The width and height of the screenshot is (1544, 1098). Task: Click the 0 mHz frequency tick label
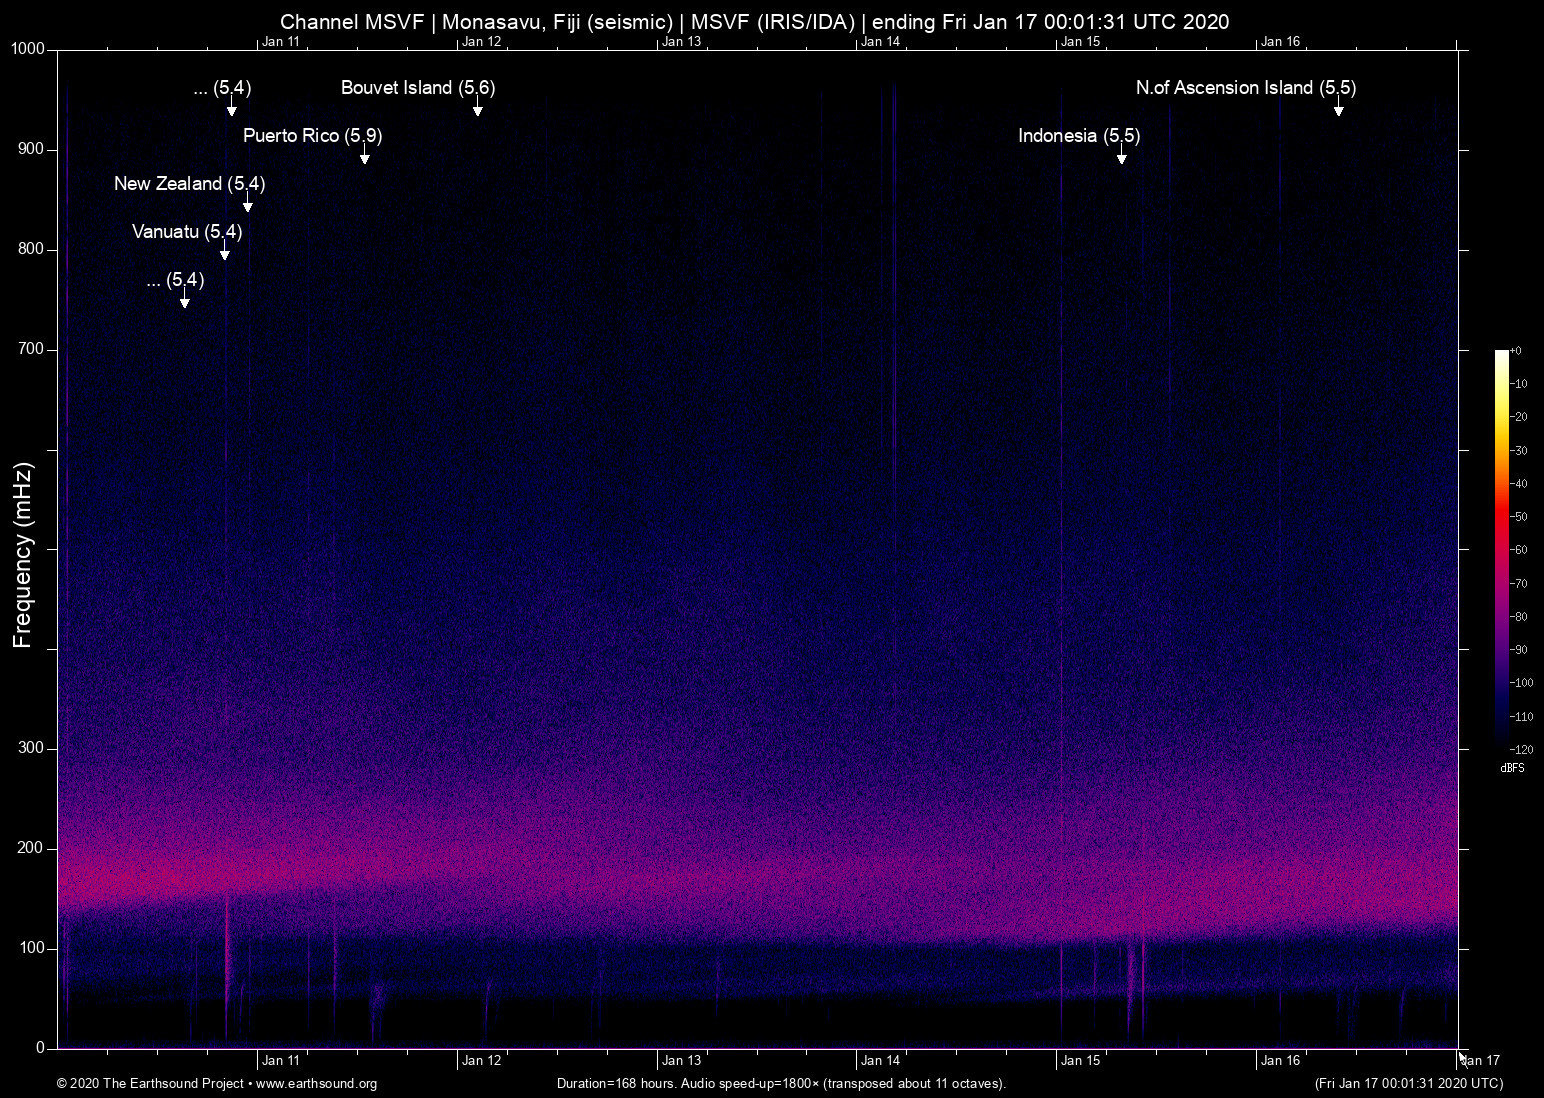pyautogui.click(x=41, y=1048)
